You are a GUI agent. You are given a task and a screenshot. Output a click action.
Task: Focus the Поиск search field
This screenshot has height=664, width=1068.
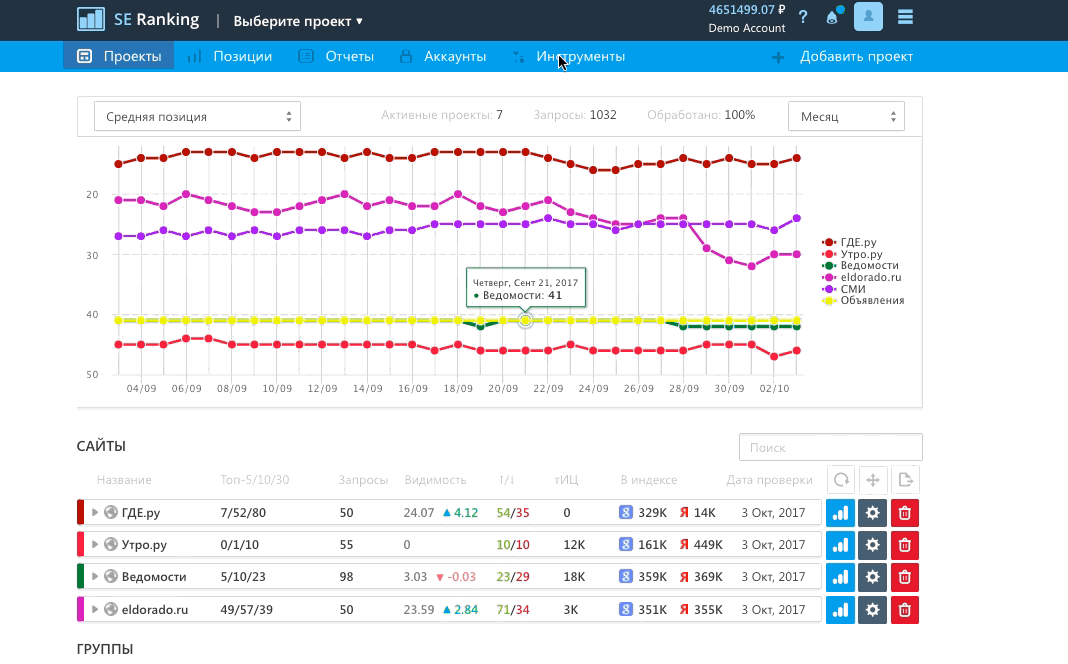click(830, 447)
